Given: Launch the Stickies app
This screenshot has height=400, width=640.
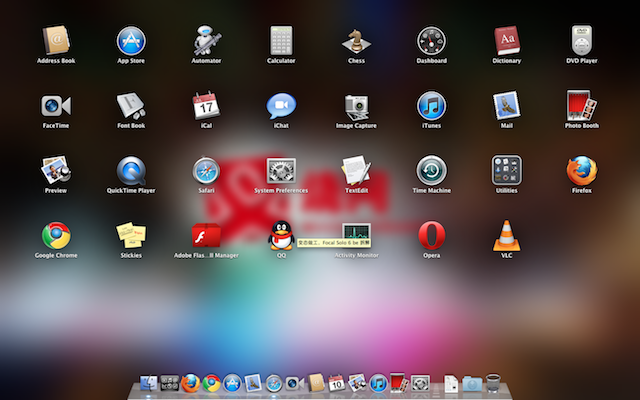Looking at the screenshot, I should coord(131,235).
